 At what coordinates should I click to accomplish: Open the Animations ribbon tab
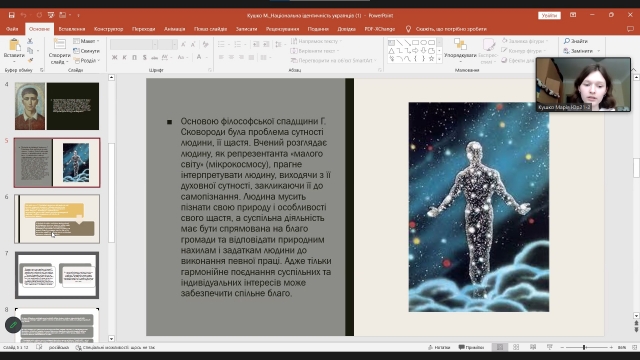click(175, 29)
